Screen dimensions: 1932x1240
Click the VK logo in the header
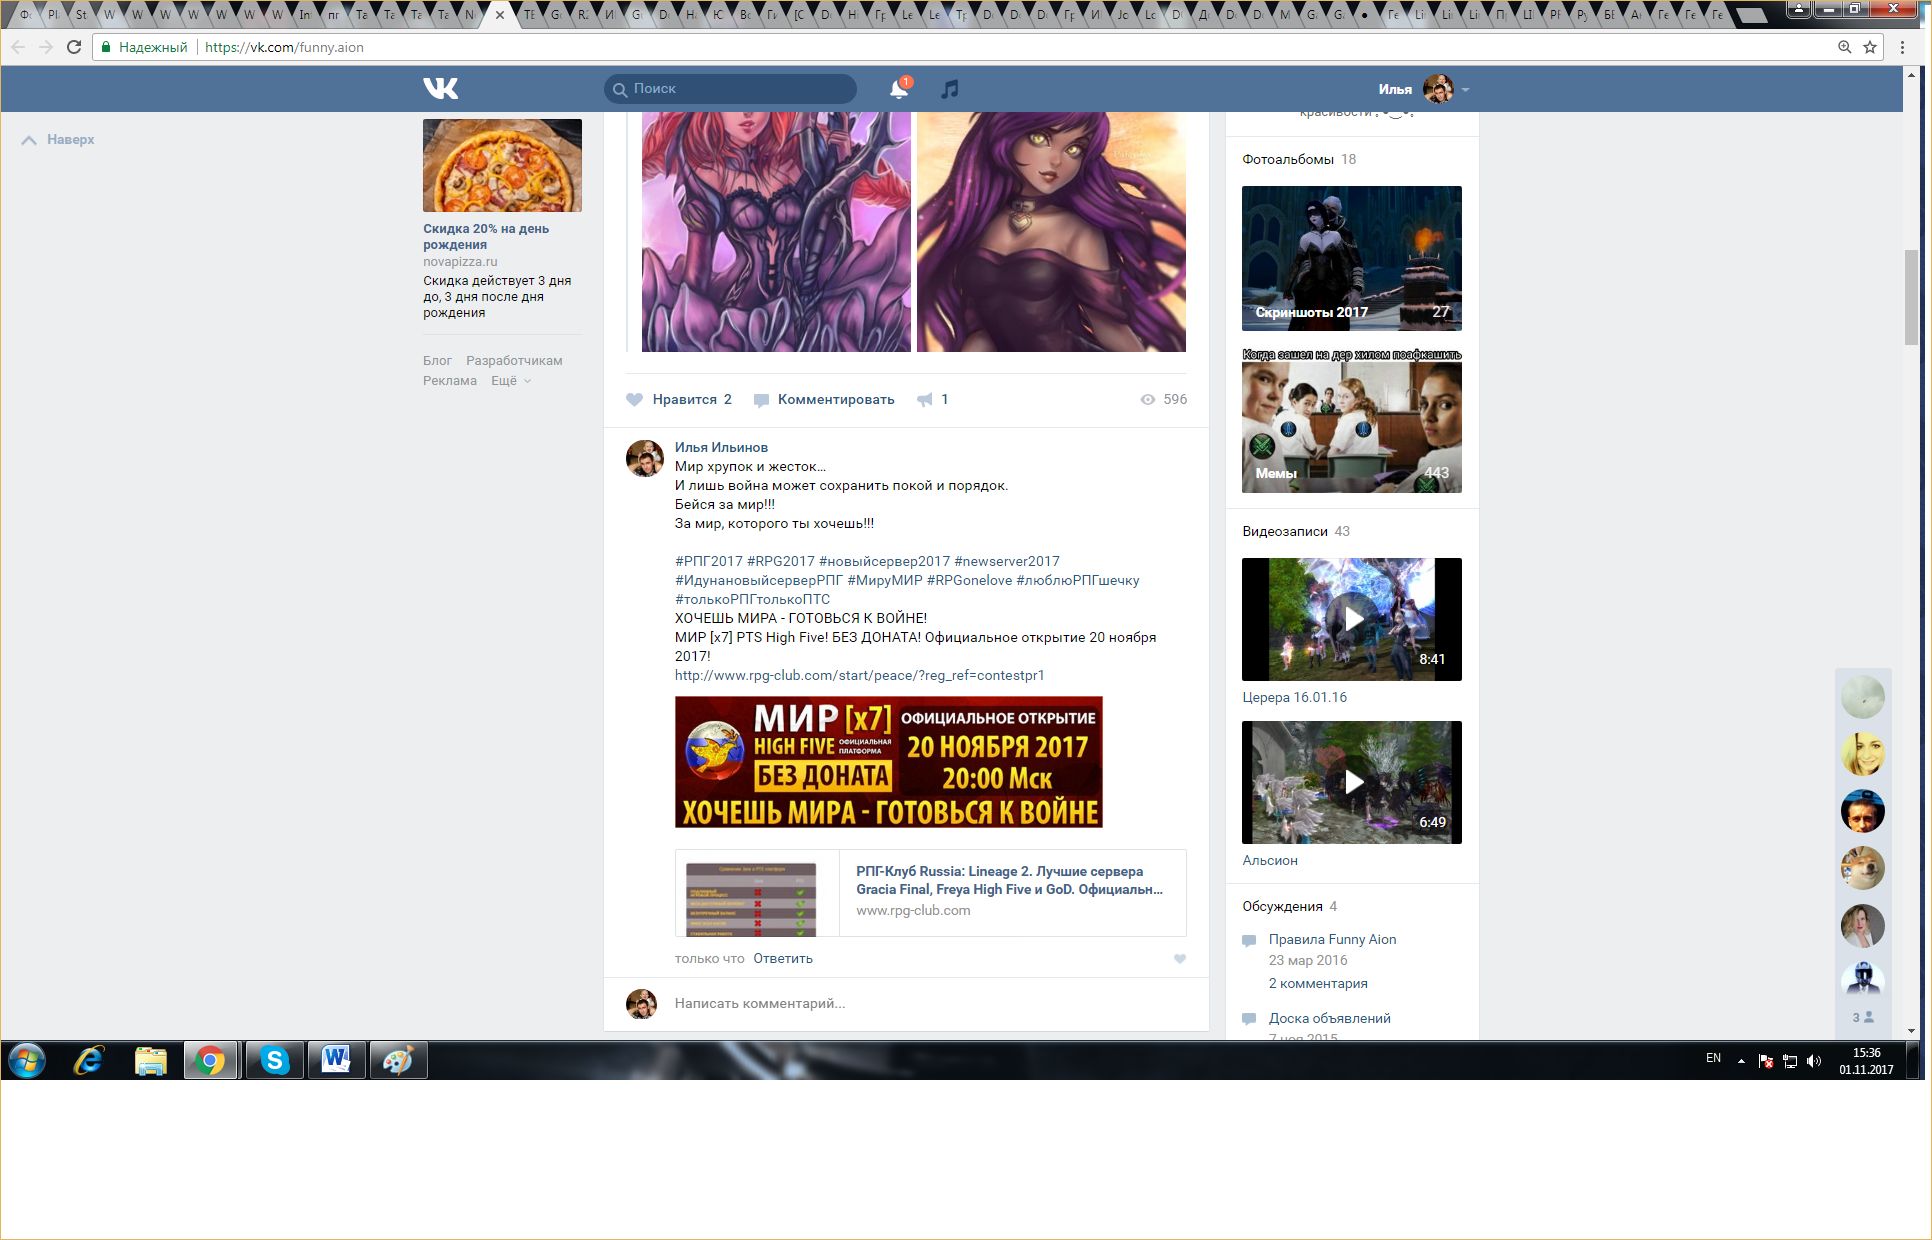(x=440, y=89)
